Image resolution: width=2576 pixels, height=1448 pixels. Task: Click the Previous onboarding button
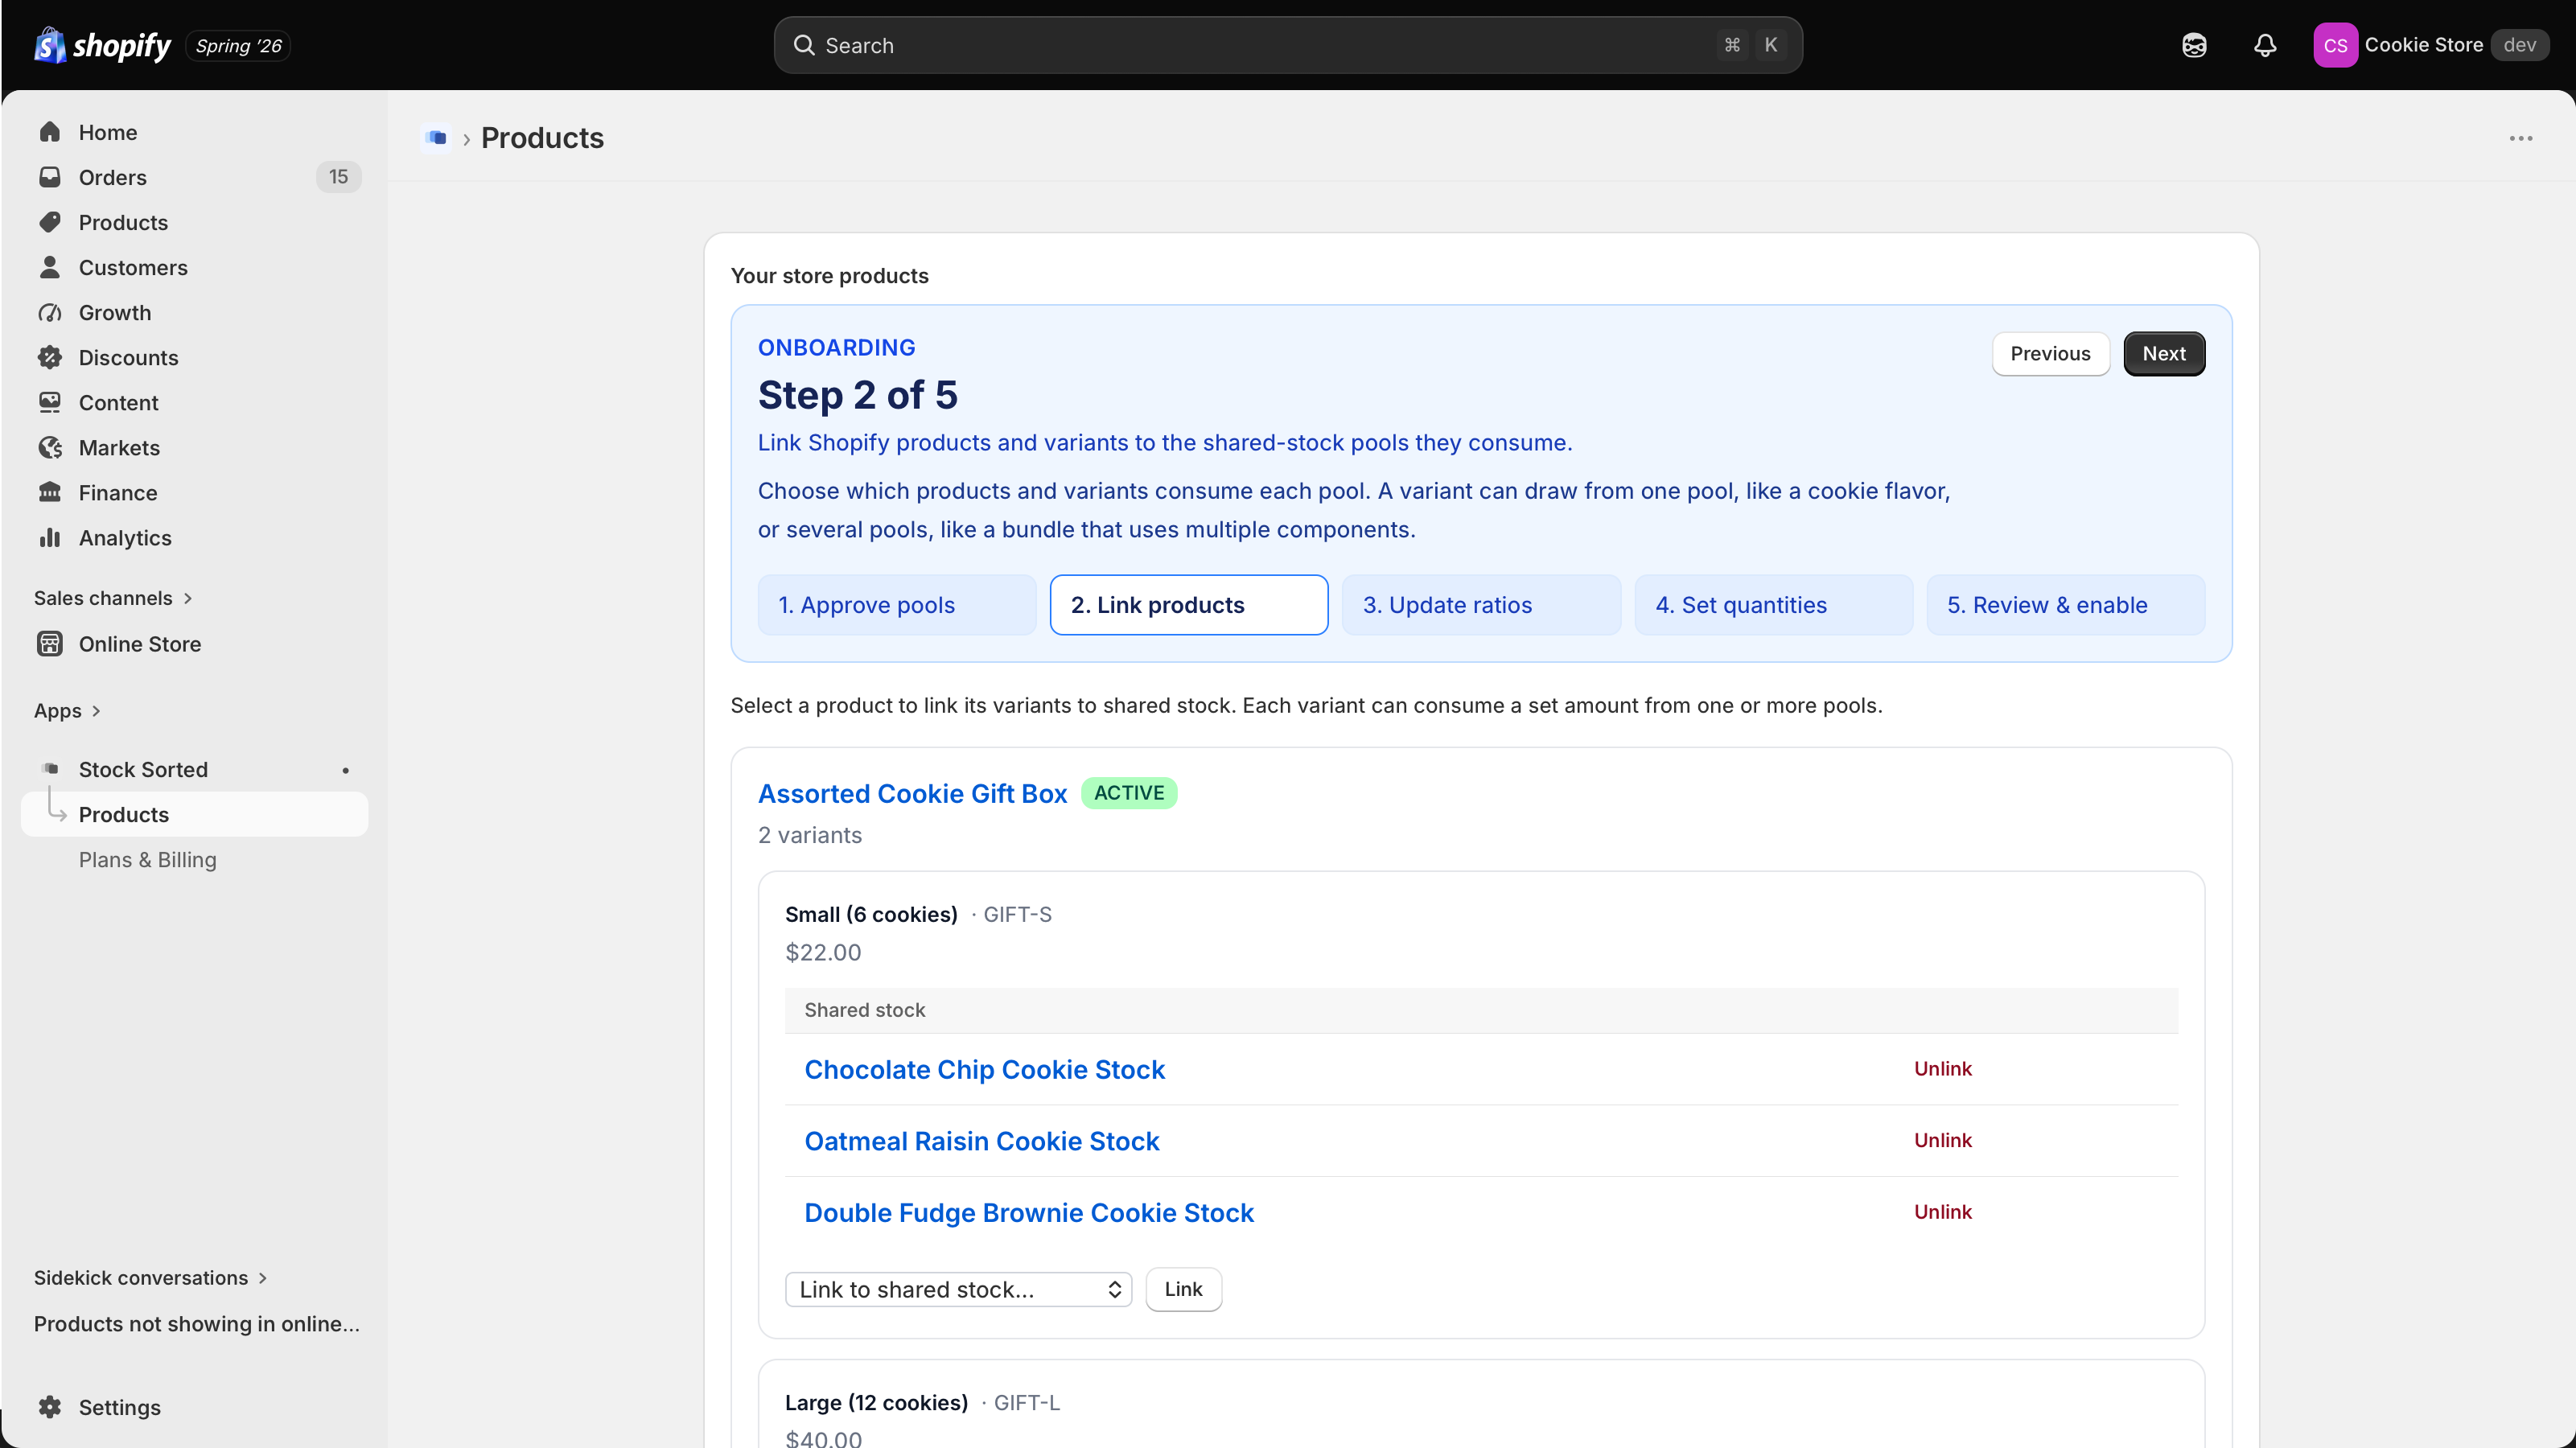point(2050,353)
